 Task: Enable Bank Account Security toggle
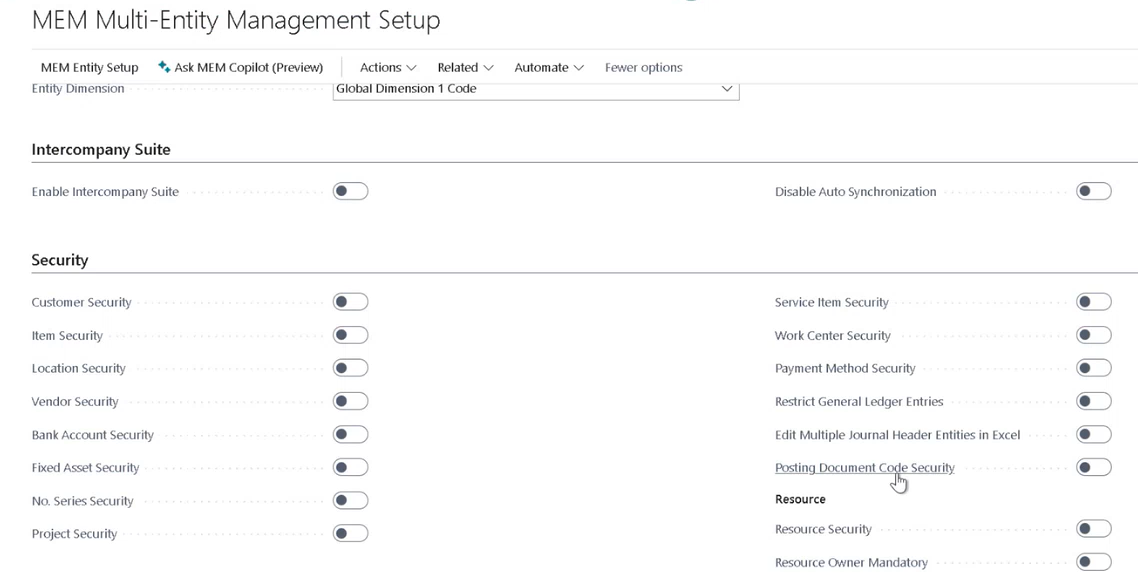tap(351, 434)
